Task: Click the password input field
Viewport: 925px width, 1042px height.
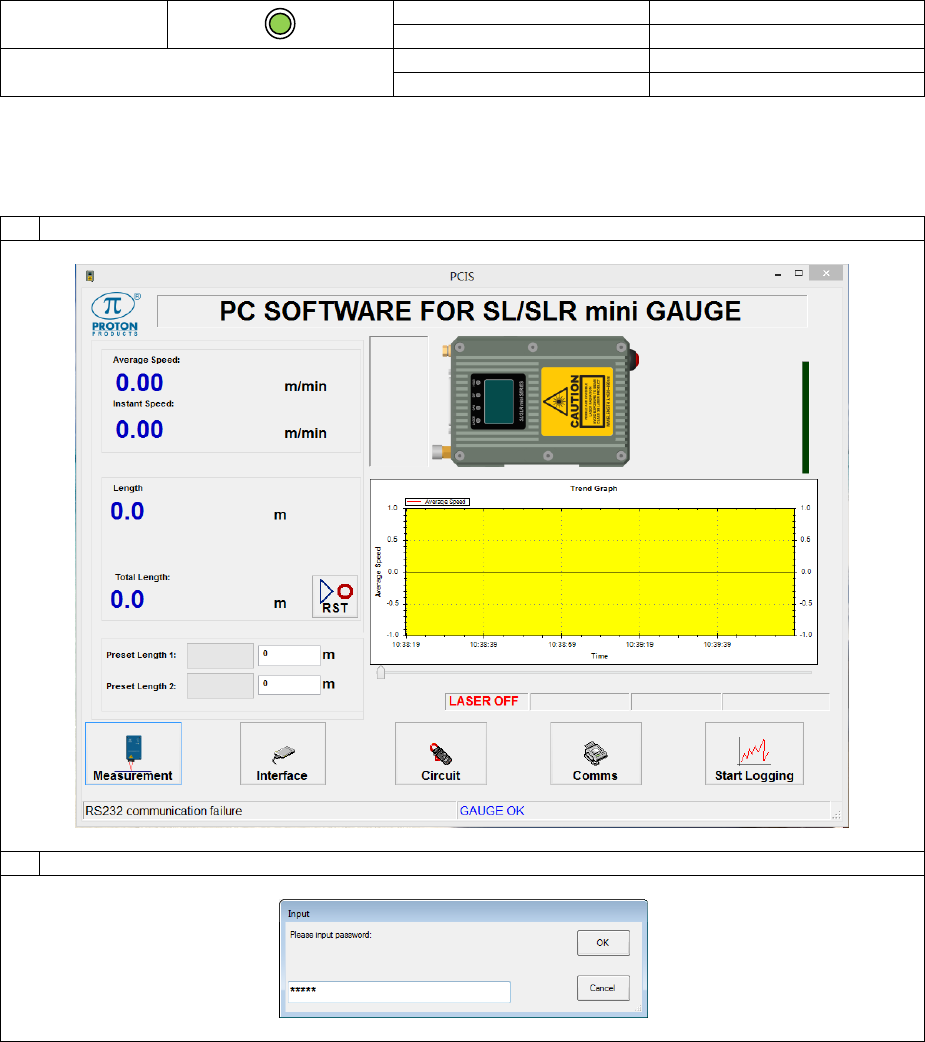Action: click(x=399, y=991)
